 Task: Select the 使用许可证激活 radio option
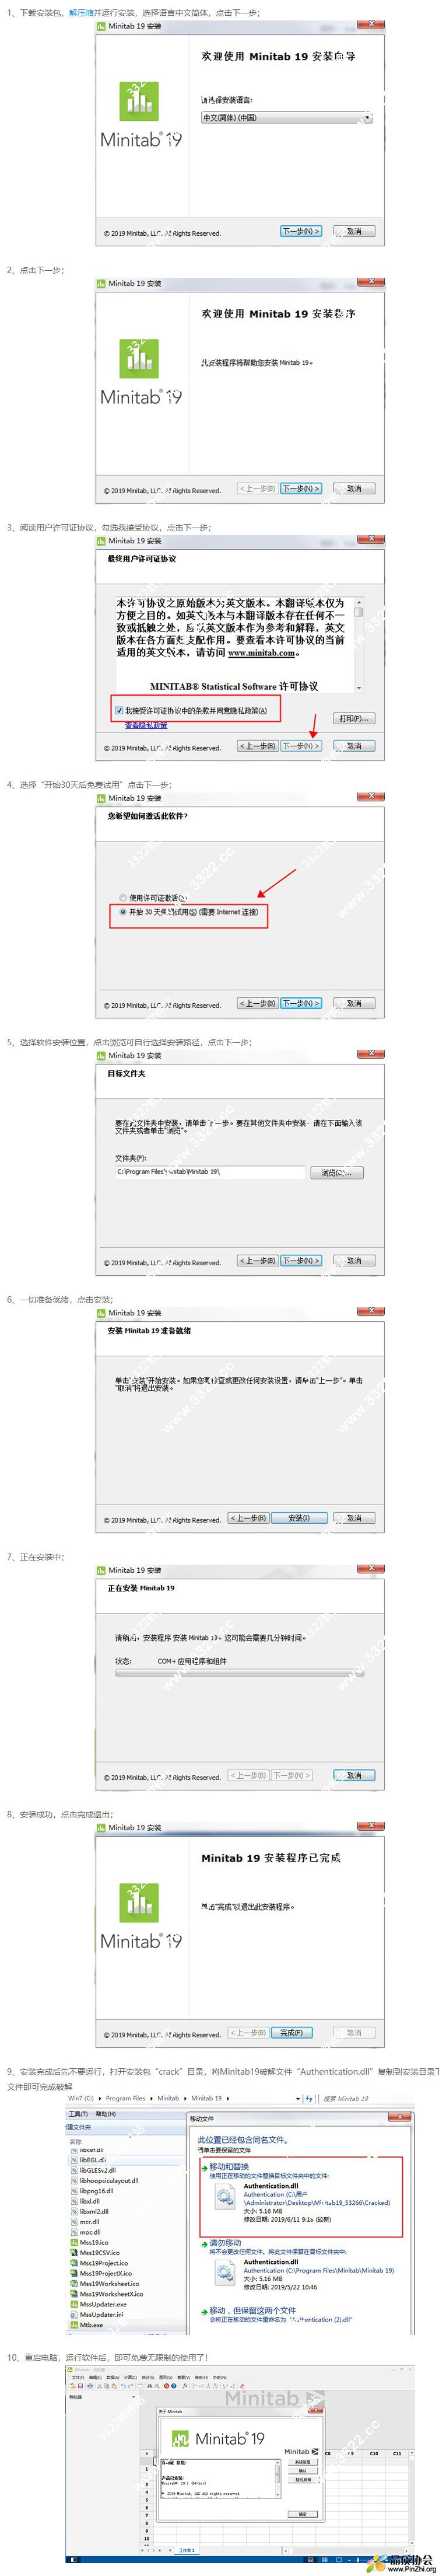tap(123, 898)
